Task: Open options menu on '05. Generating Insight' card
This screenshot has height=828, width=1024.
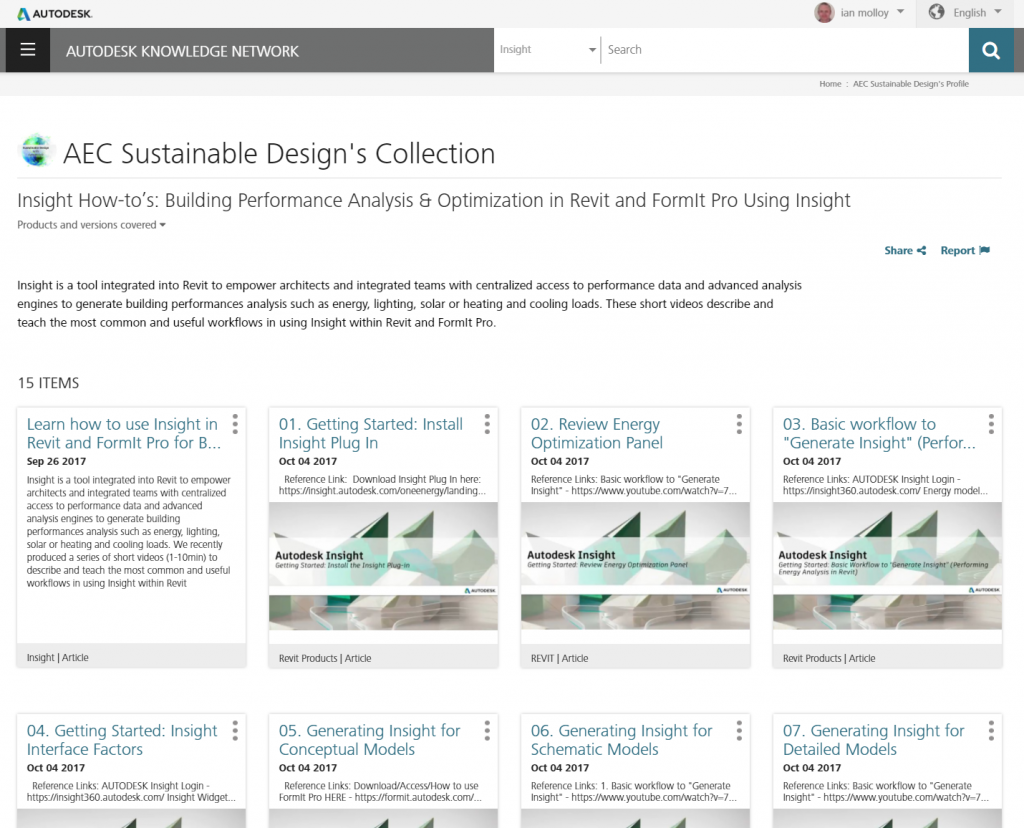Action: point(487,731)
